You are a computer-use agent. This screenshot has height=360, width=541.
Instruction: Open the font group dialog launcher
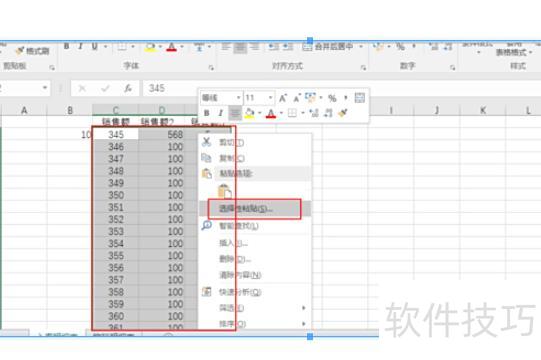pos(211,68)
